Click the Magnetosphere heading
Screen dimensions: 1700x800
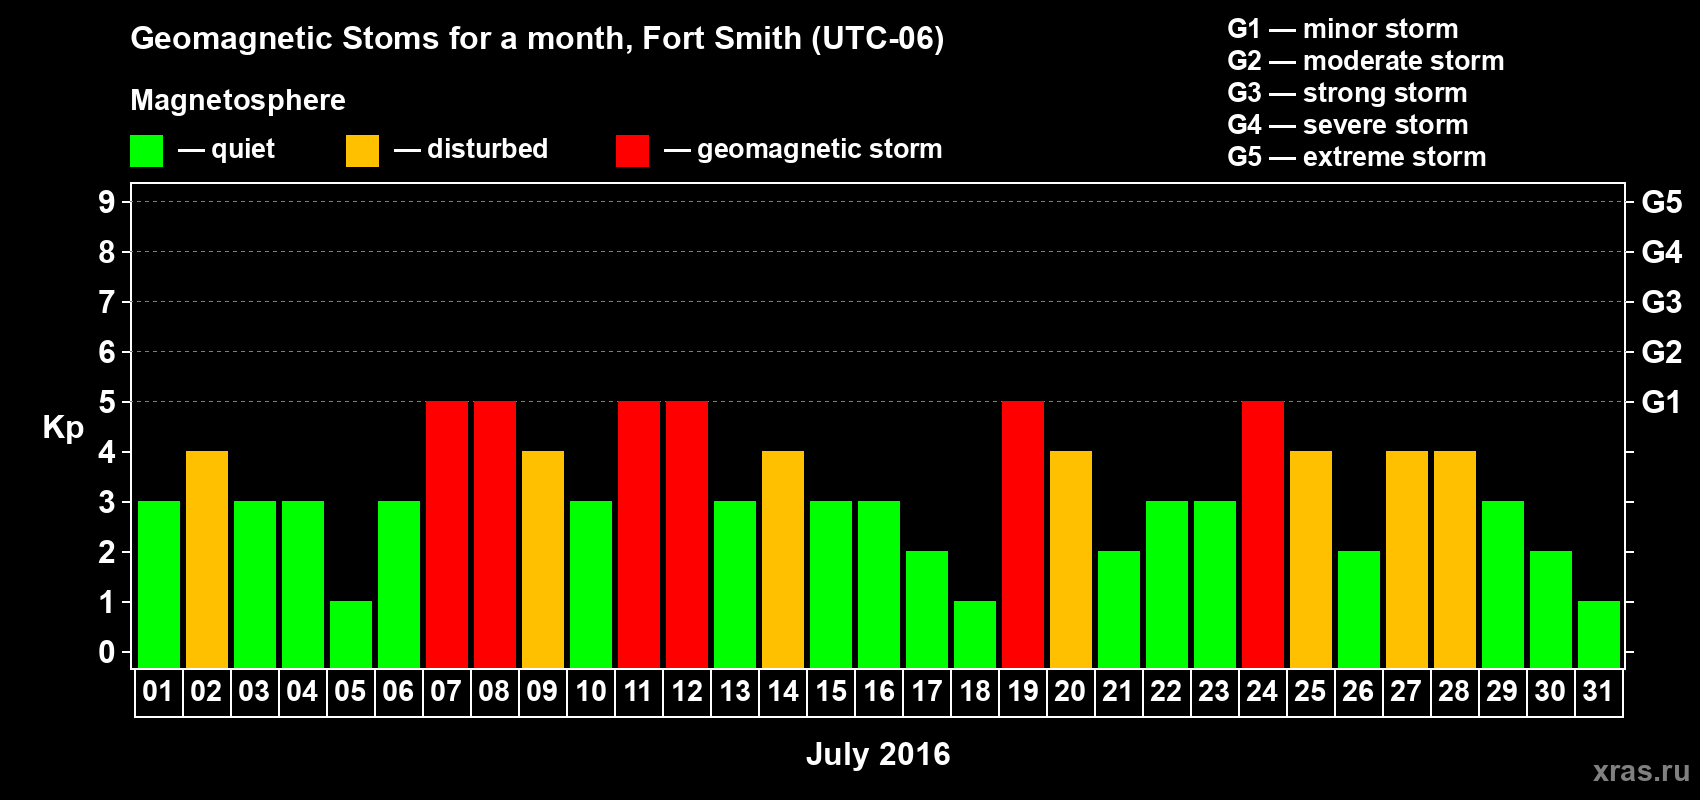click(238, 100)
